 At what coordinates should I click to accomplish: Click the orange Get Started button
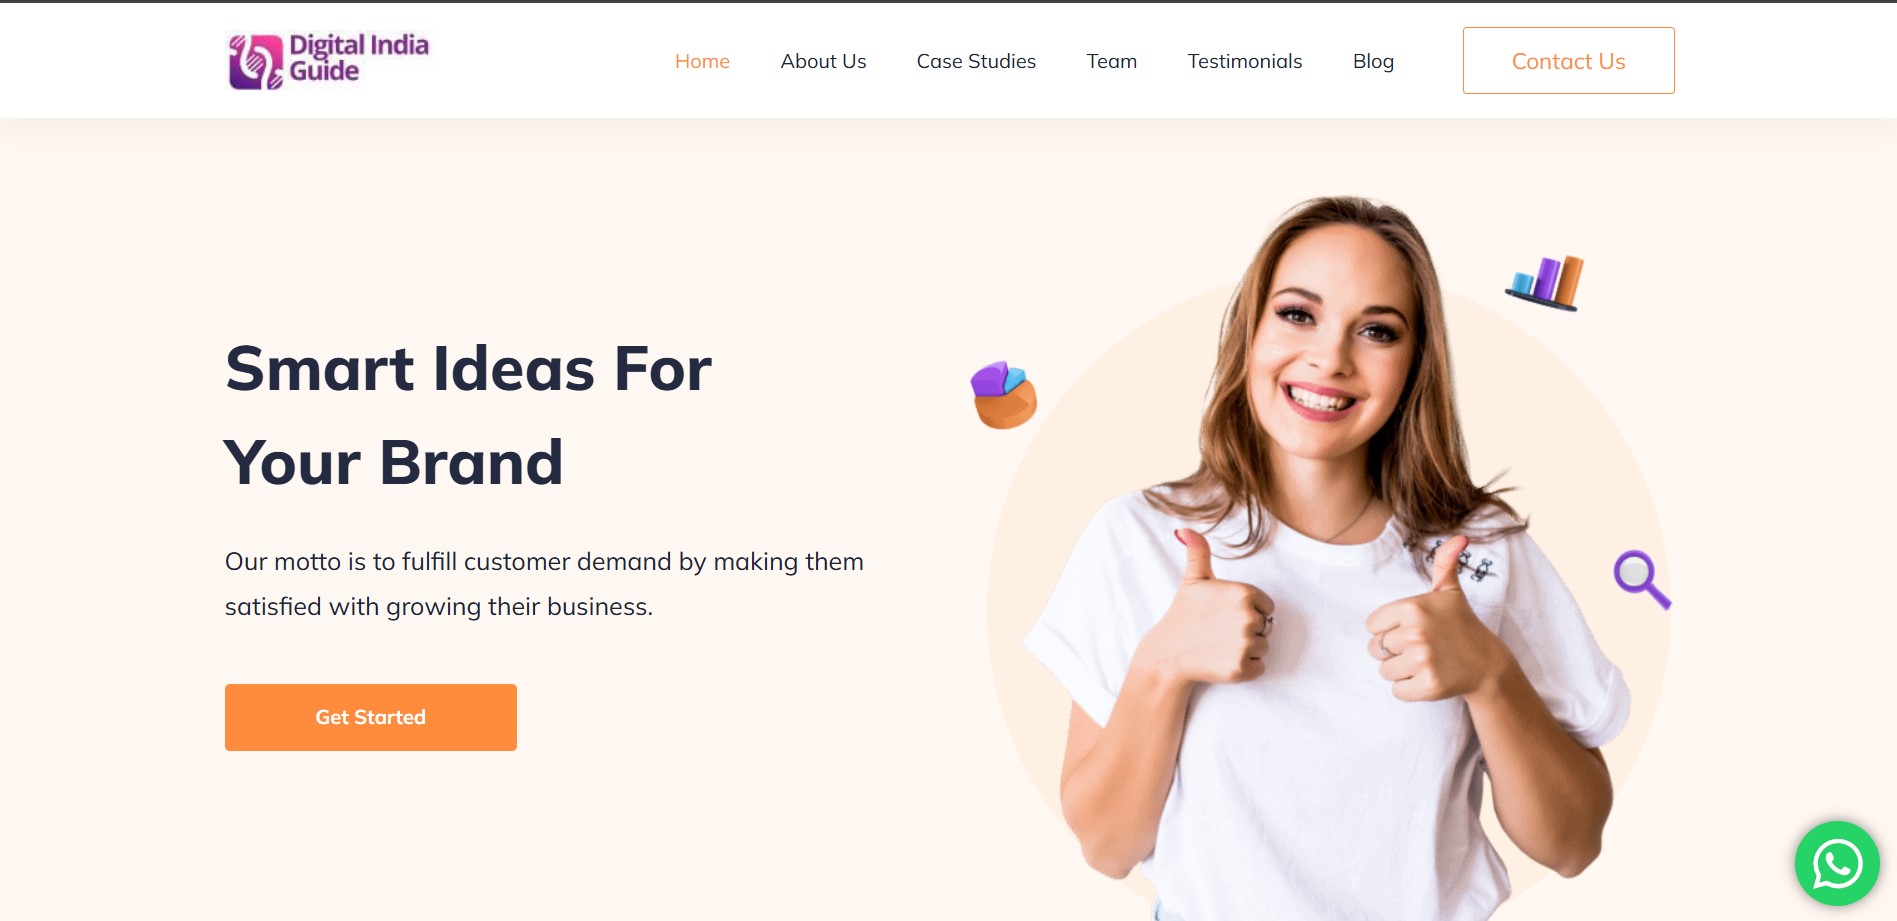[x=371, y=717]
